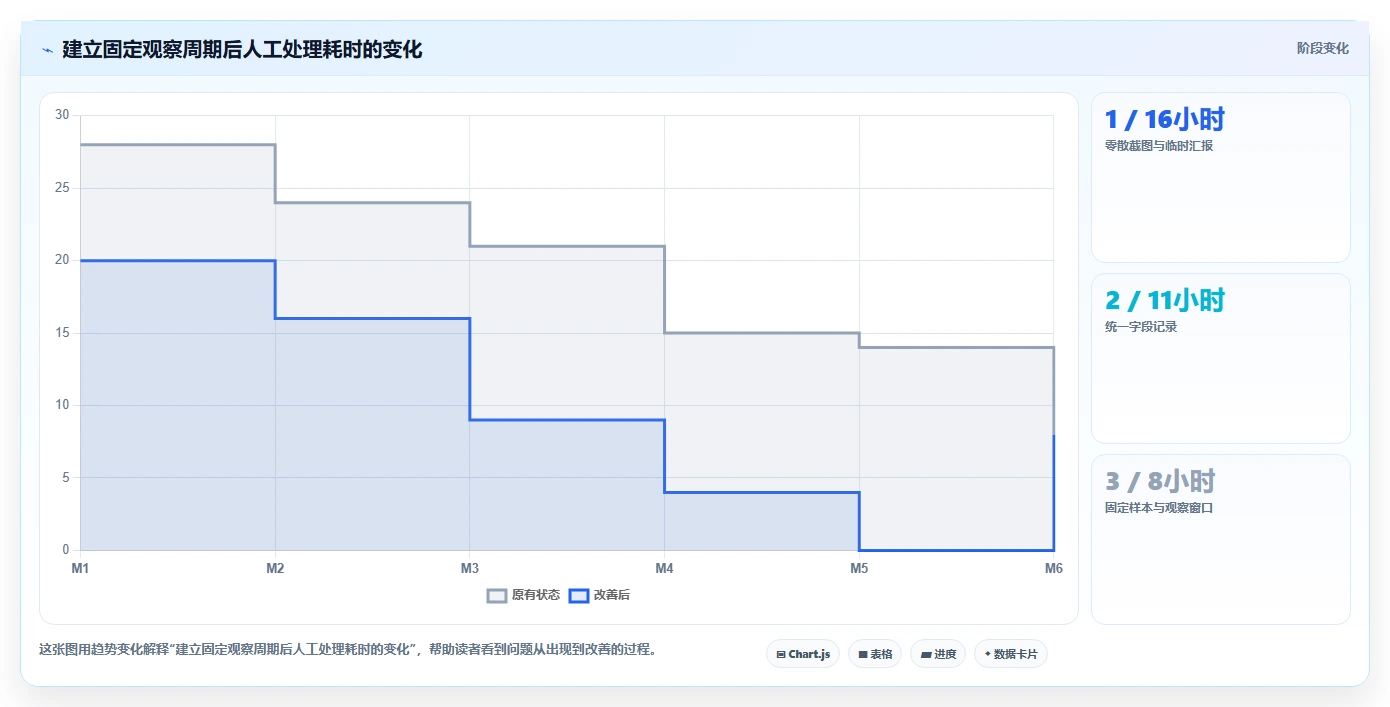Click the caption sentence starting with 这张图用趋势变化解释

click(349, 649)
